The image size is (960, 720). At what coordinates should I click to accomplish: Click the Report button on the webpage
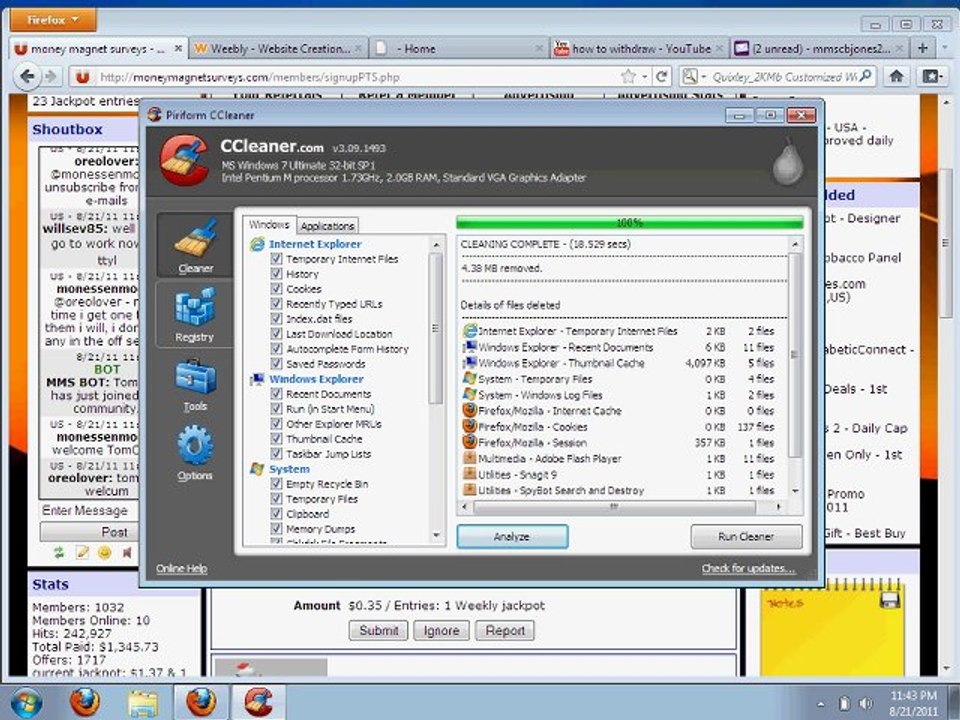click(x=505, y=631)
